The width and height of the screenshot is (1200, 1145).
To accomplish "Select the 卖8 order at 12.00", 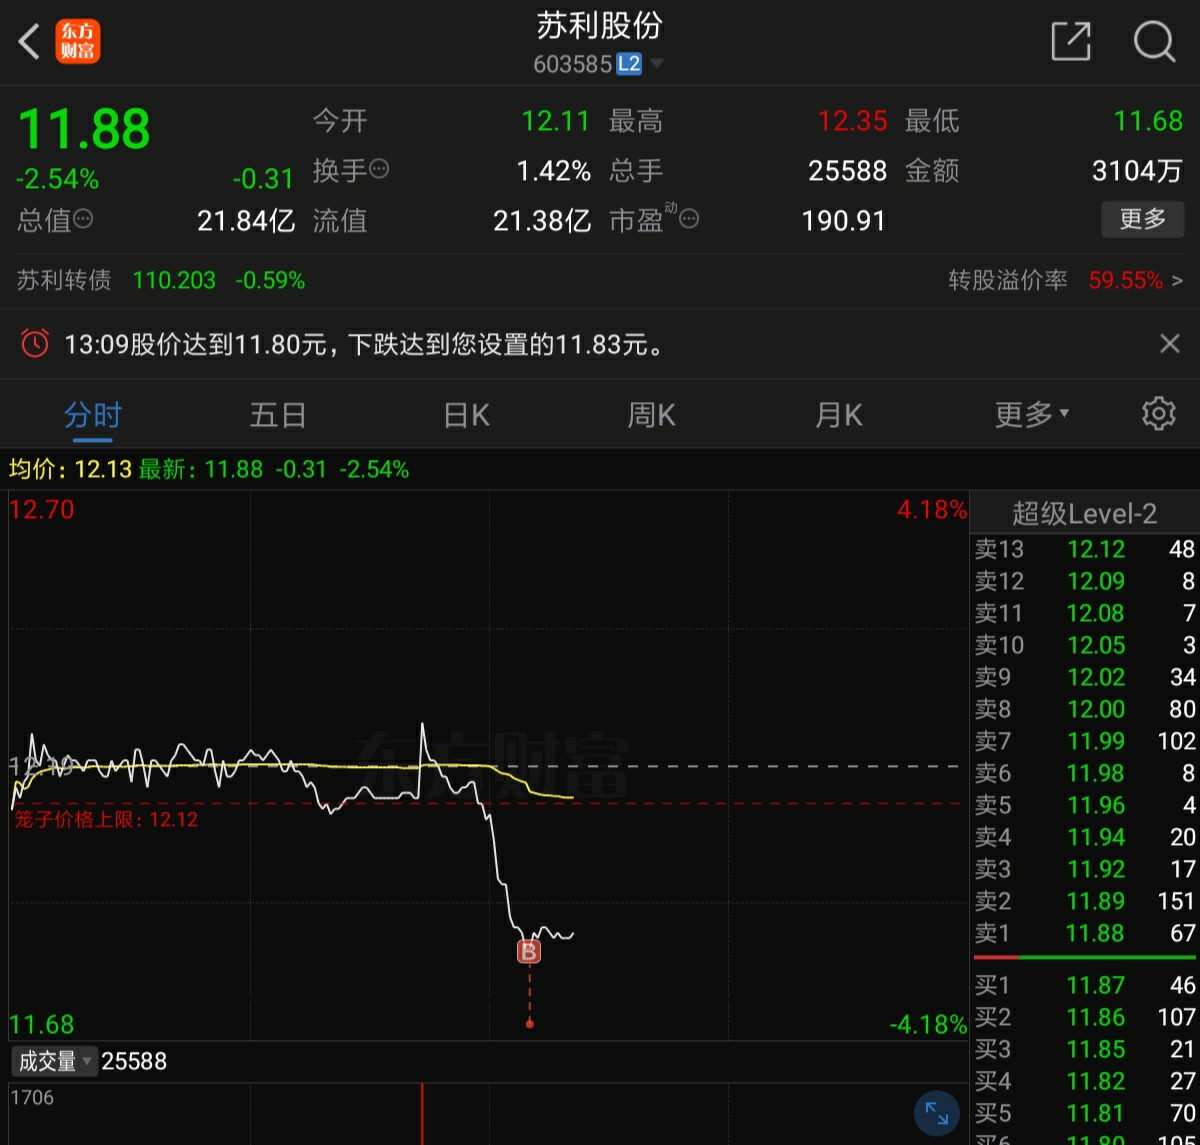I will [1085, 709].
